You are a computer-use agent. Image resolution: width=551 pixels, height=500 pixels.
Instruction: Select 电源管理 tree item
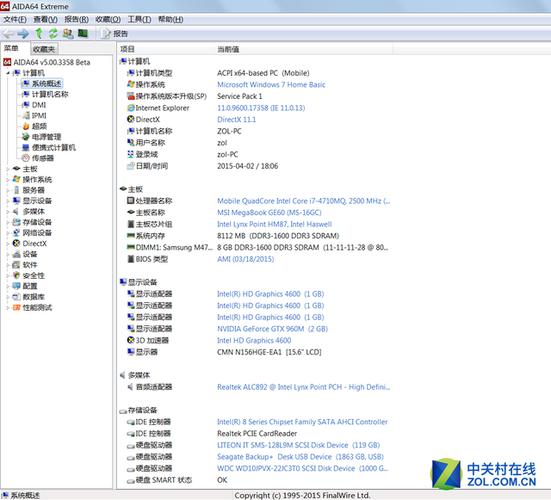tap(46, 137)
